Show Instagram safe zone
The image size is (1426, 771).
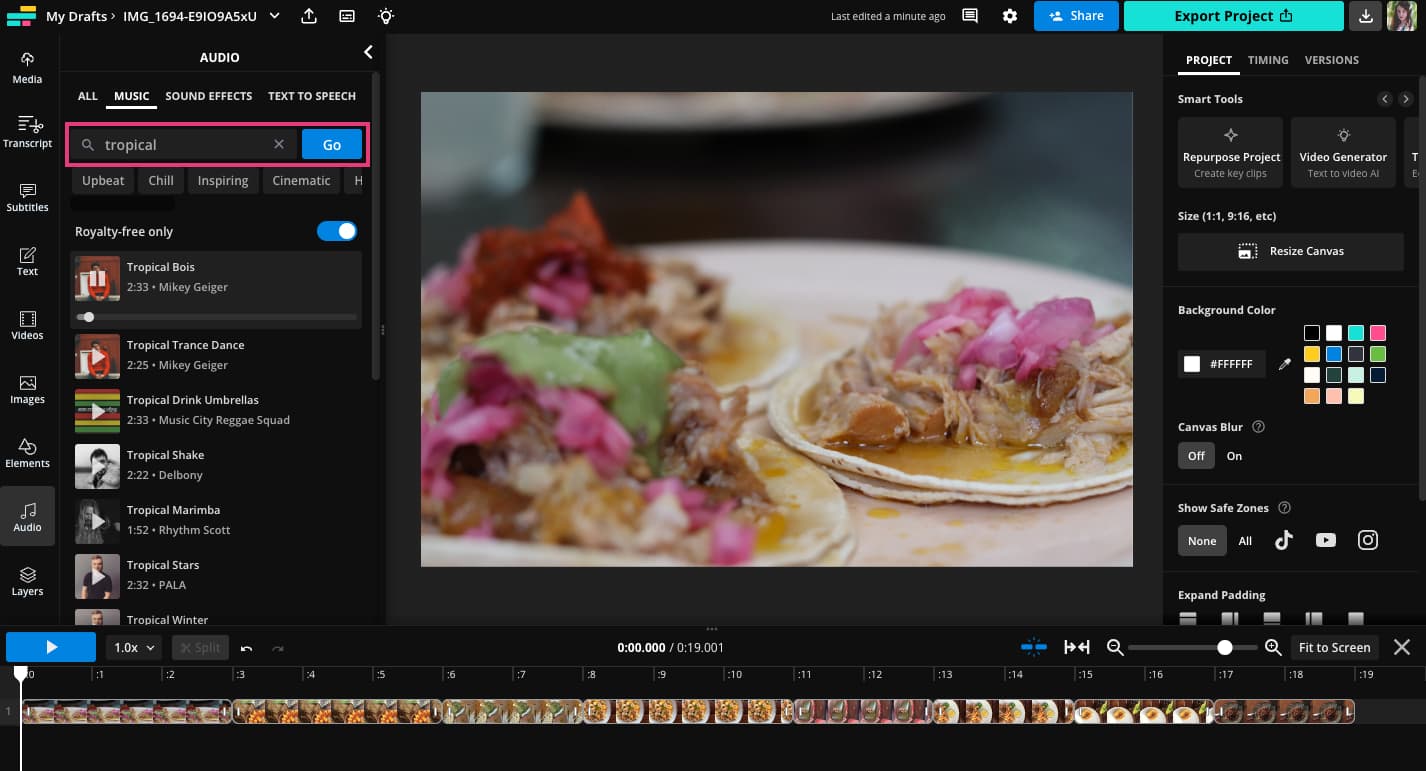click(x=1368, y=540)
